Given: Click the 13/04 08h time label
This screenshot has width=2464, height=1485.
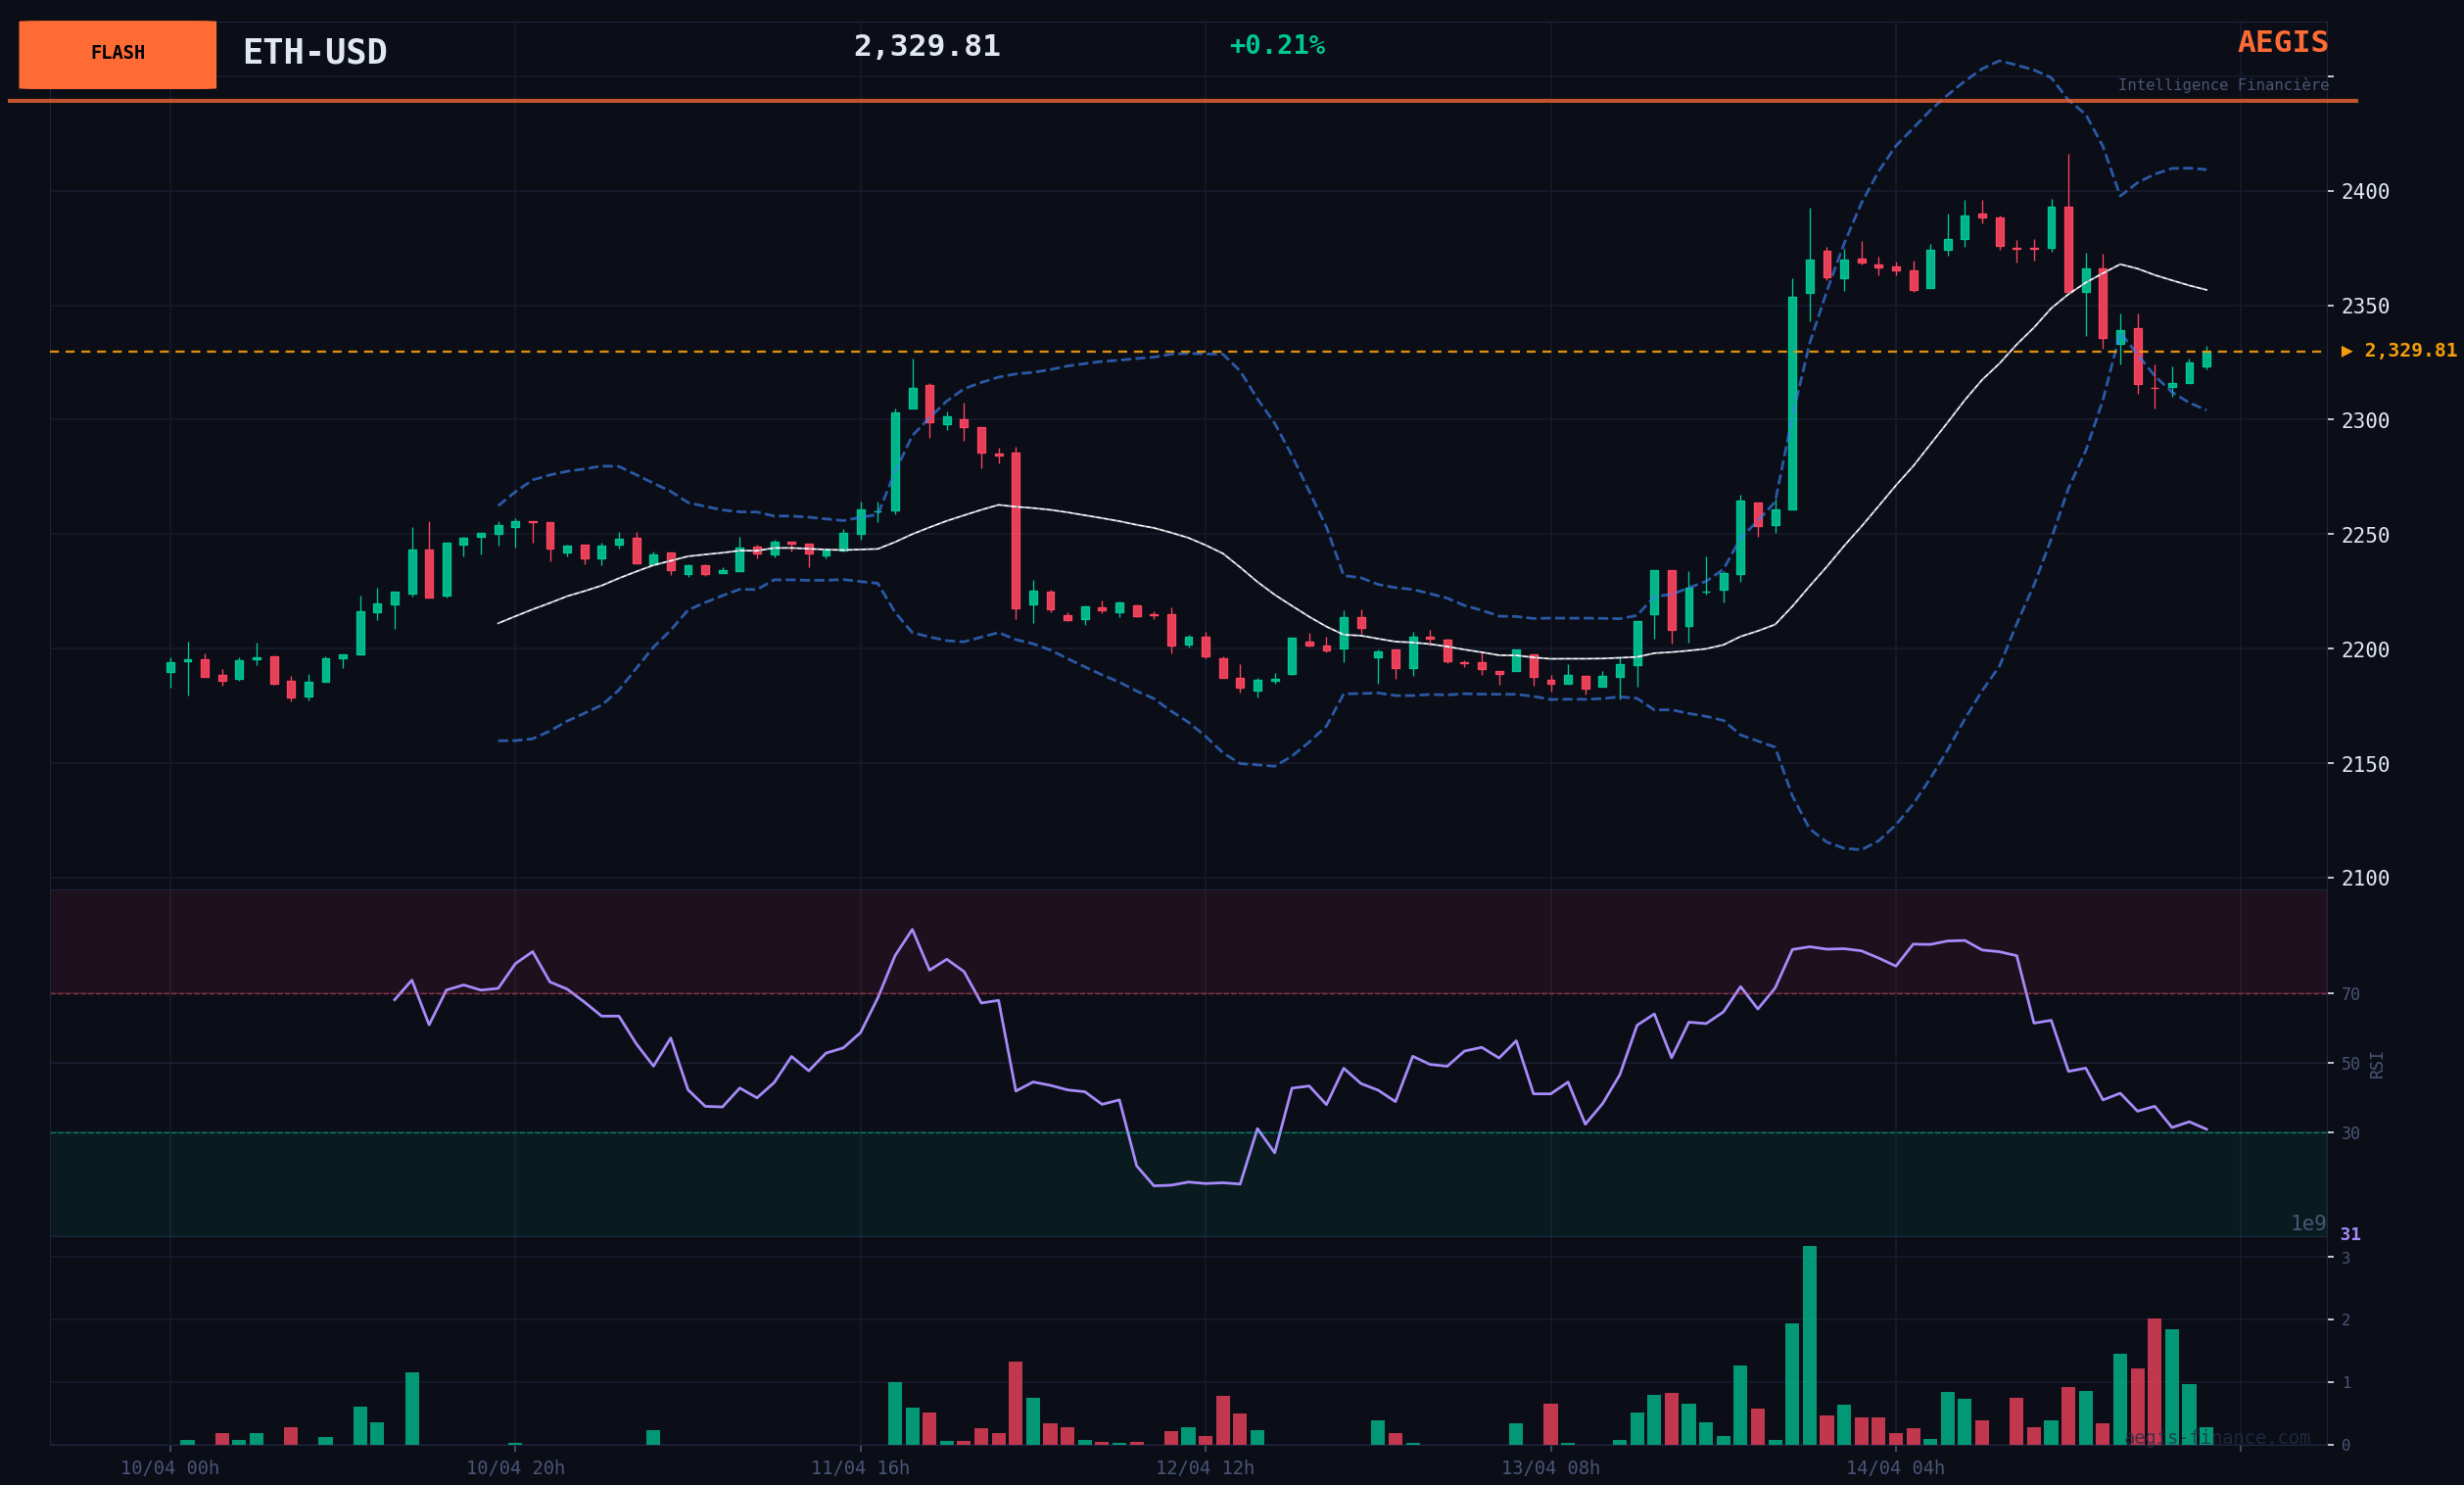Looking at the screenshot, I should (1550, 1468).
